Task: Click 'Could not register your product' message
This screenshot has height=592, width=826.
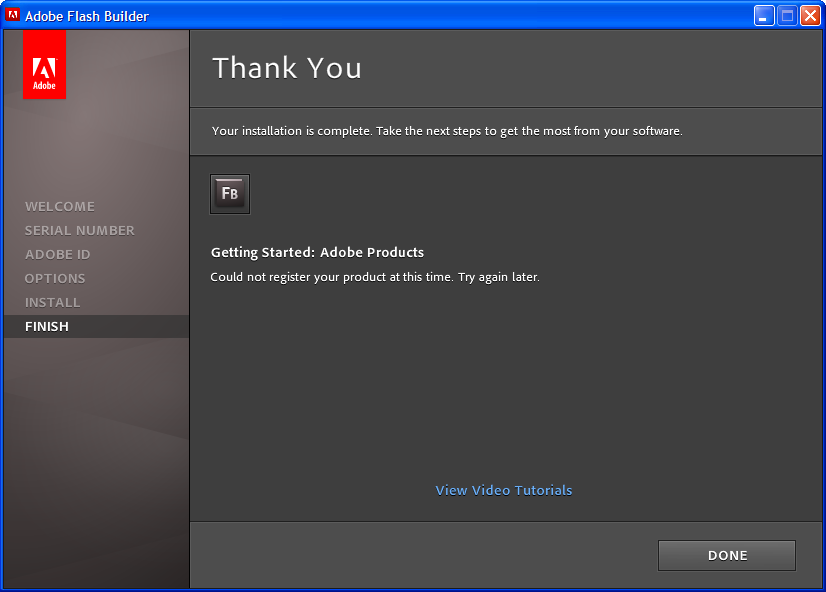Action: 375,277
